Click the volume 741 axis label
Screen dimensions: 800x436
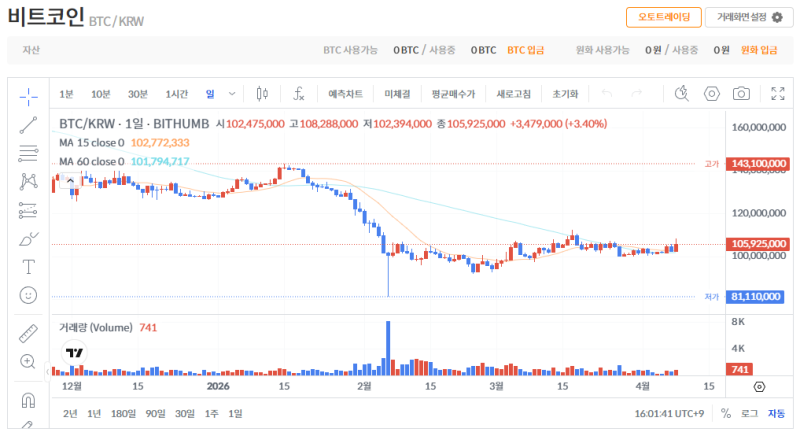[x=739, y=370]
